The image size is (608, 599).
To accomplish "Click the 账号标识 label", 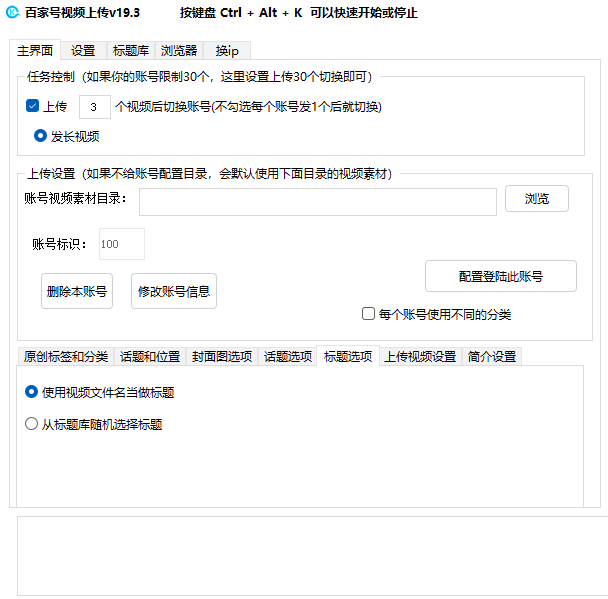I will click(59, 244).
